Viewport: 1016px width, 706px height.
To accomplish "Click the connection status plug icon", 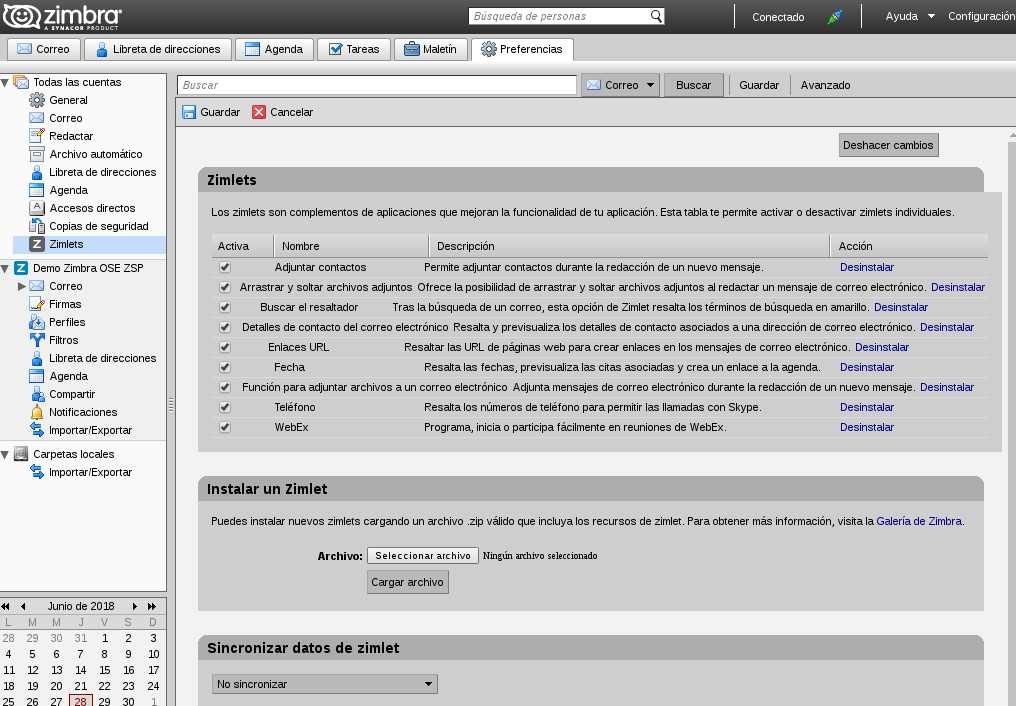I will (835, 17).
